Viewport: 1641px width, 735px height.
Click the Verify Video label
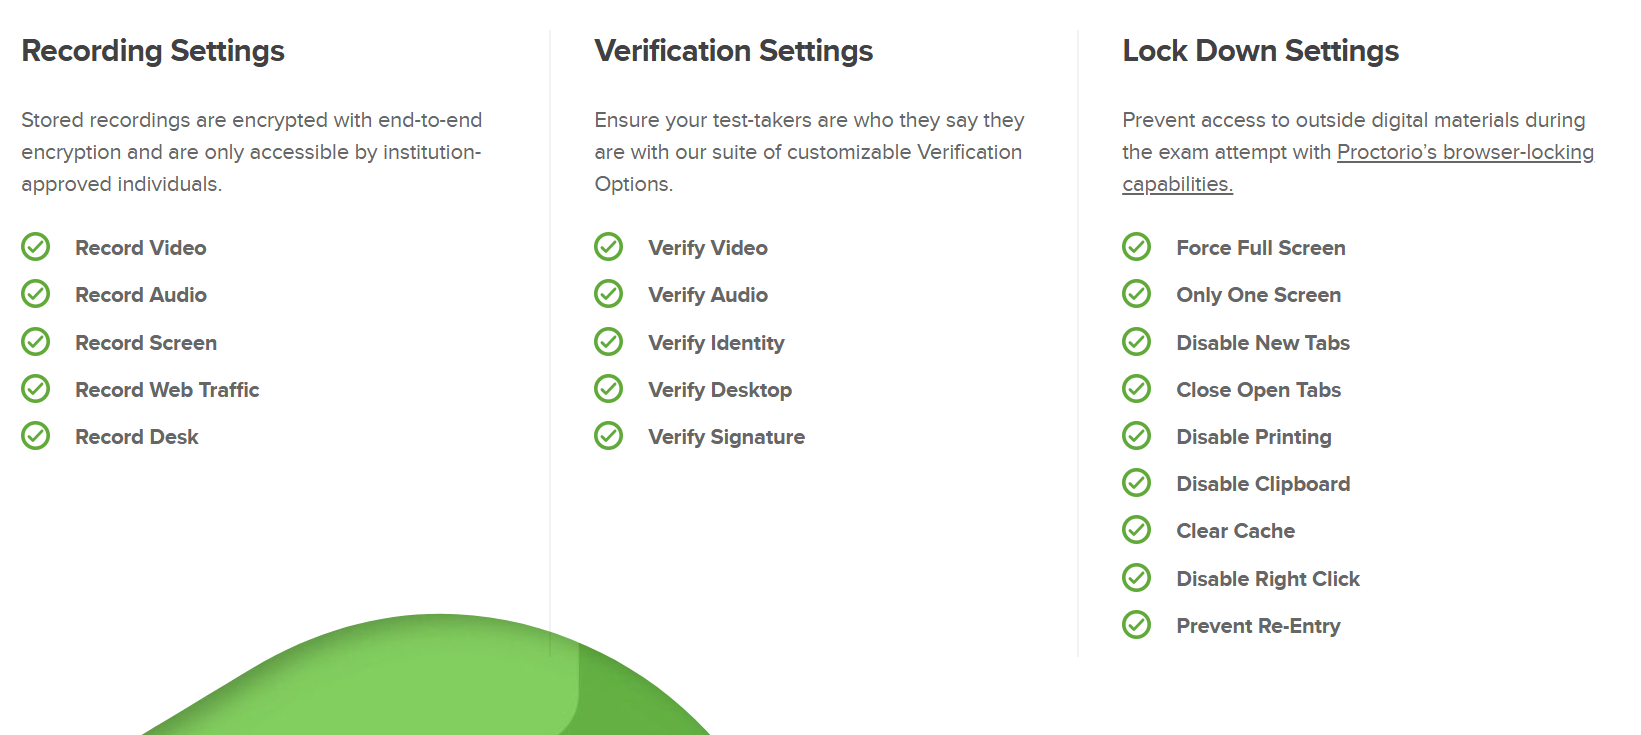click(707, 248)
